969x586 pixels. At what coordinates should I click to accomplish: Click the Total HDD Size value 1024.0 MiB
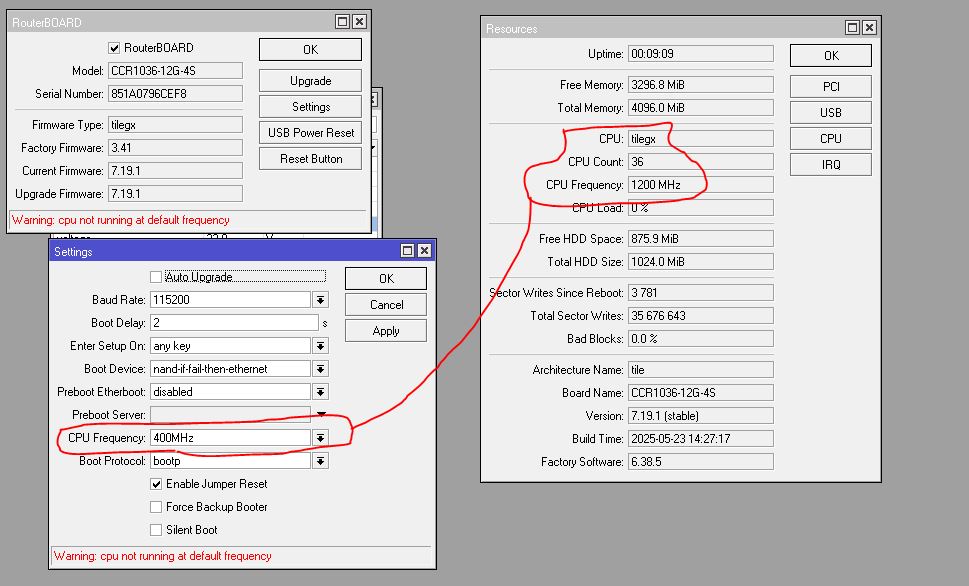[x=701, y=261]
